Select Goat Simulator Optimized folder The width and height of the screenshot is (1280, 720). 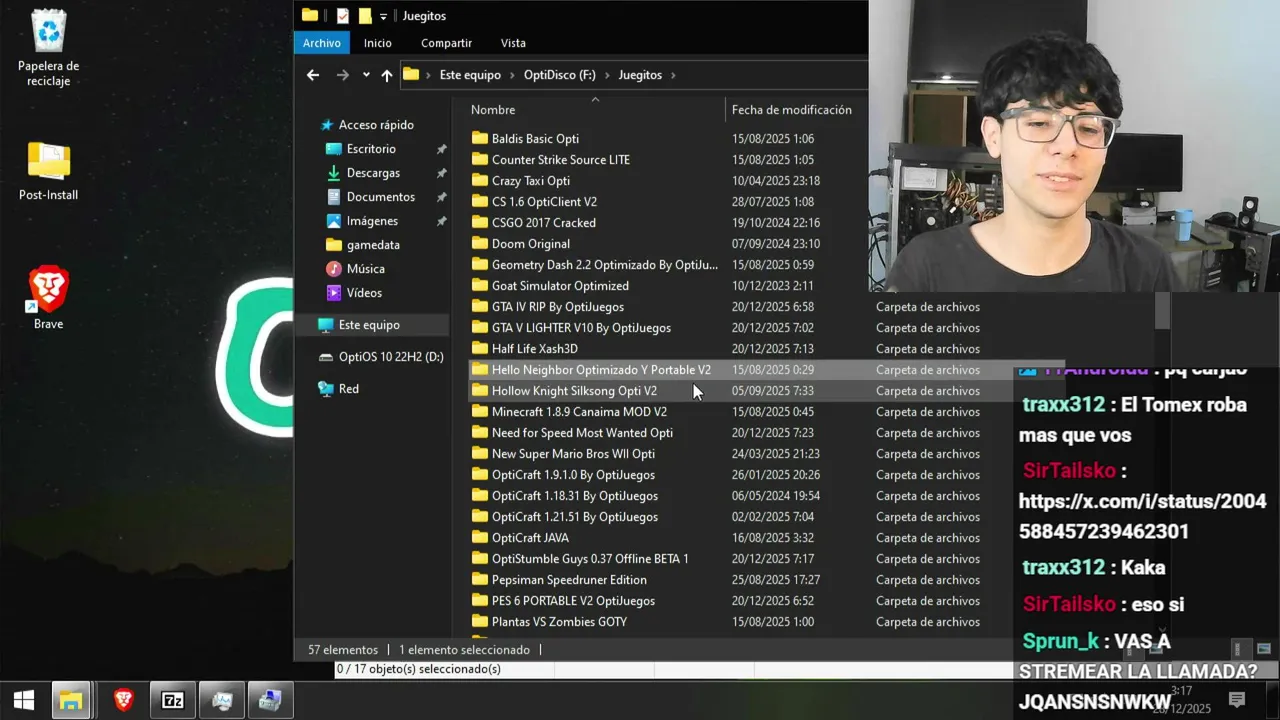(560, 286)
